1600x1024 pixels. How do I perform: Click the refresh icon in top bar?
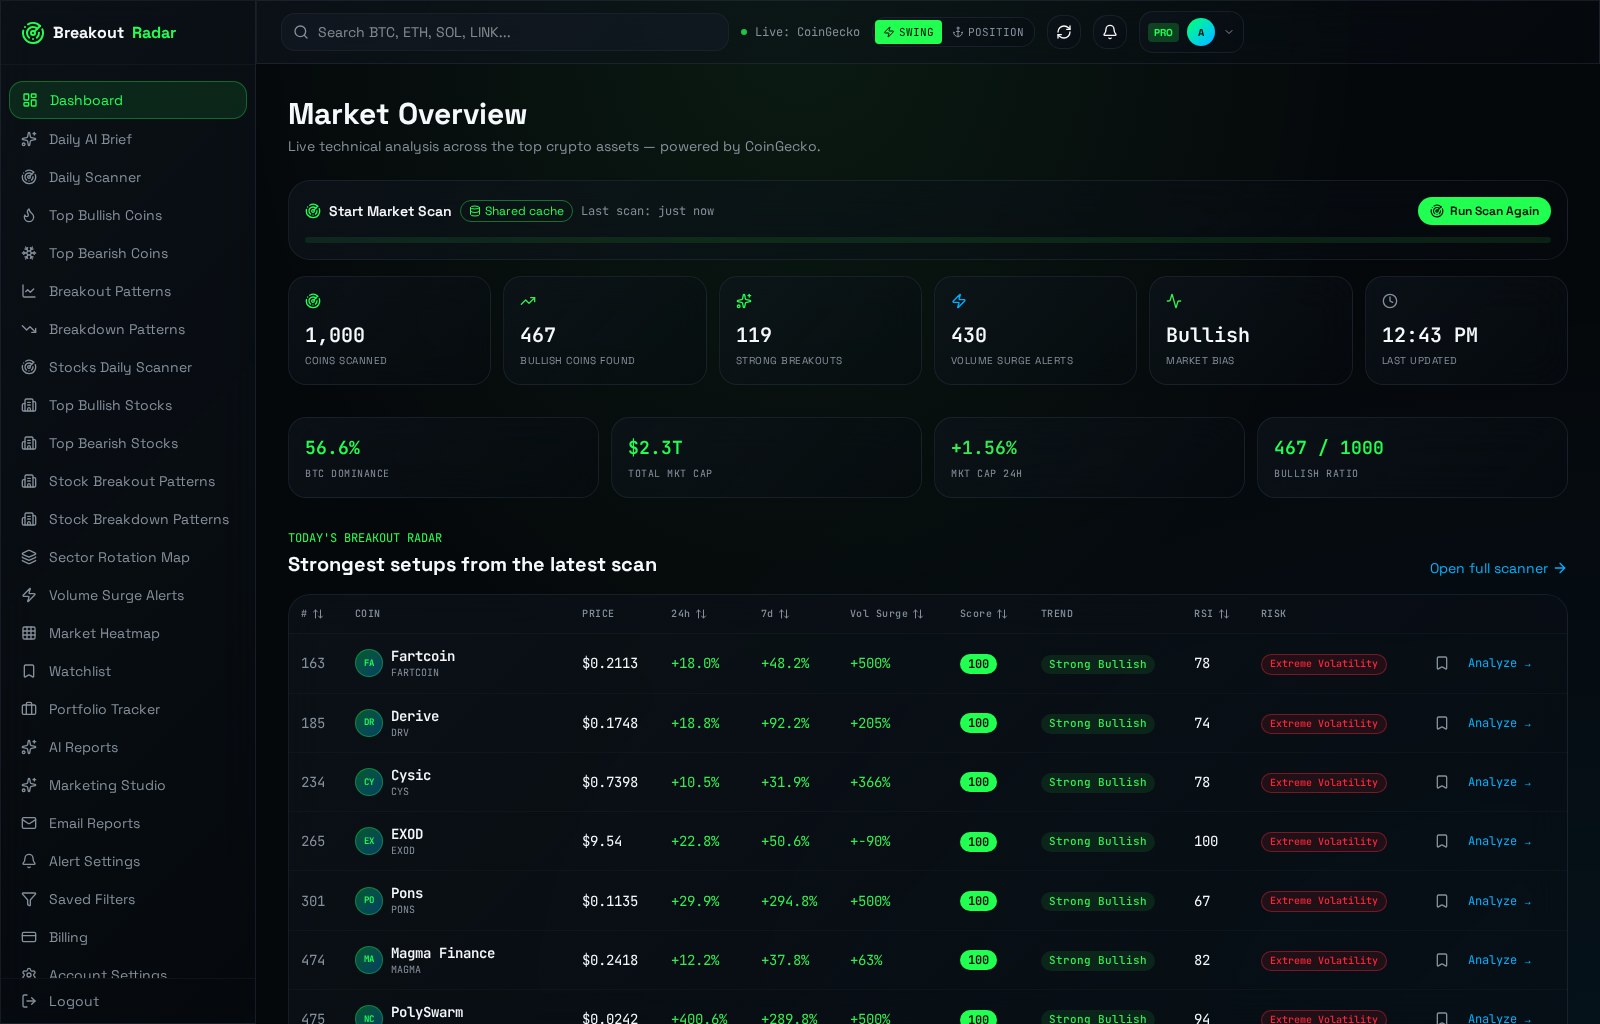pyautogui.click(x=1064, y=32)
